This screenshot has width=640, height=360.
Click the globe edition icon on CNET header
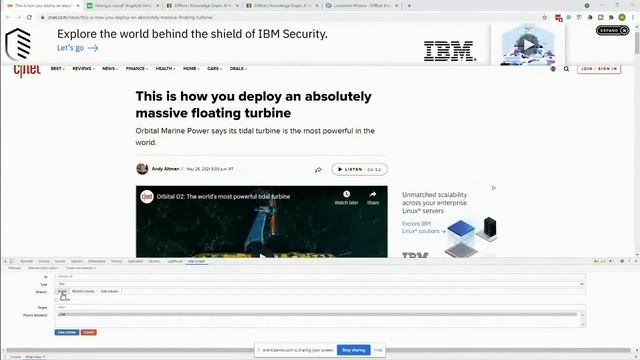553,69
